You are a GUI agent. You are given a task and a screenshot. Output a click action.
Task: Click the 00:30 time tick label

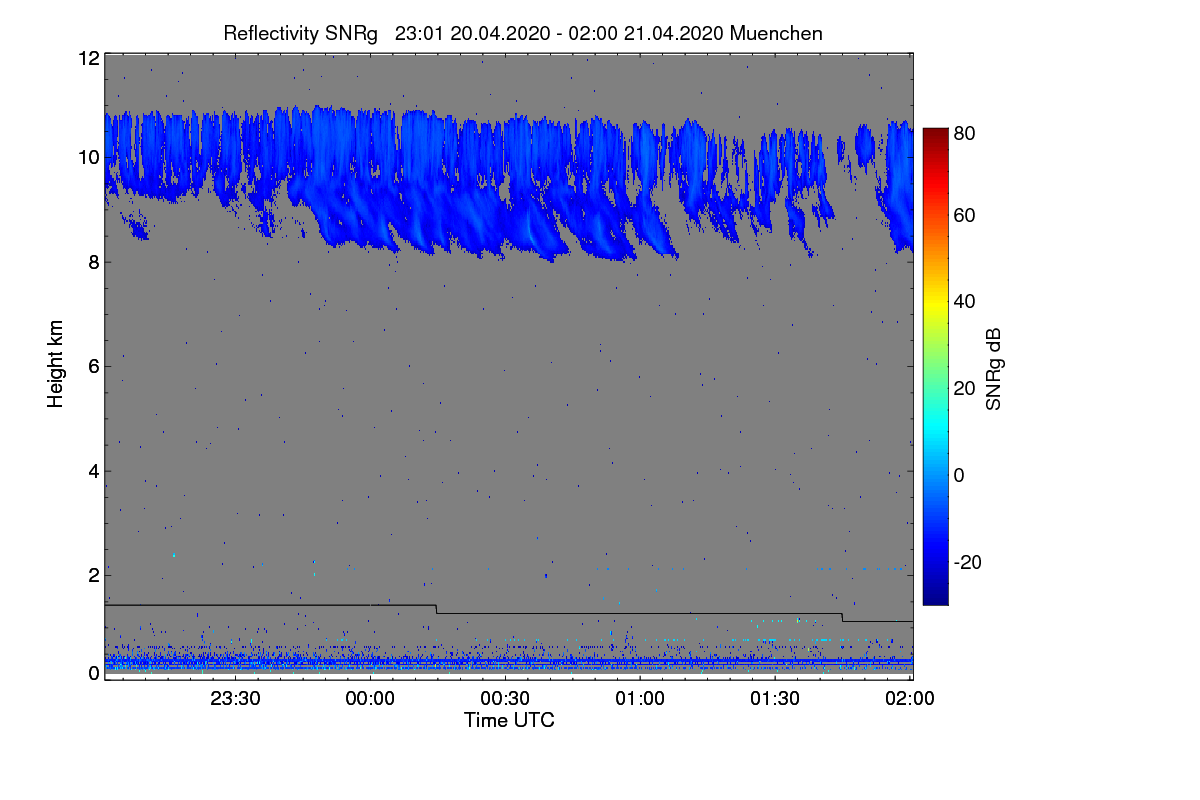click(506, 699)
